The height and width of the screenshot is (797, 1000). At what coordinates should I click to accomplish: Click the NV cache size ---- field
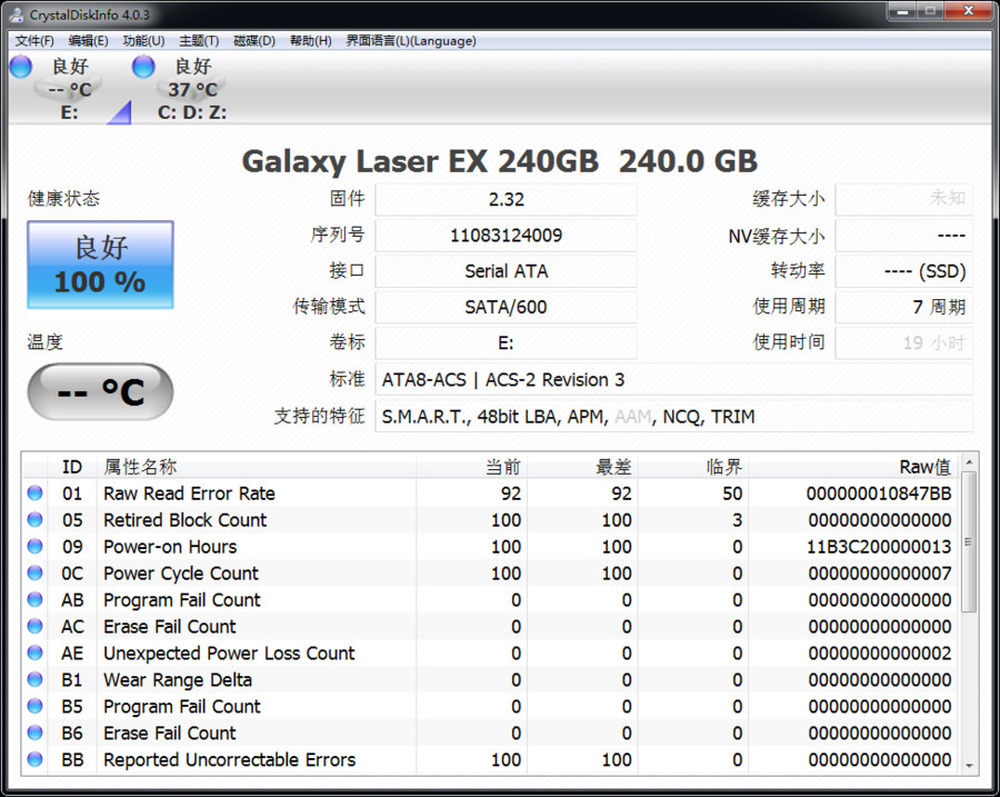pyautogui.click(x=904, y=236)
